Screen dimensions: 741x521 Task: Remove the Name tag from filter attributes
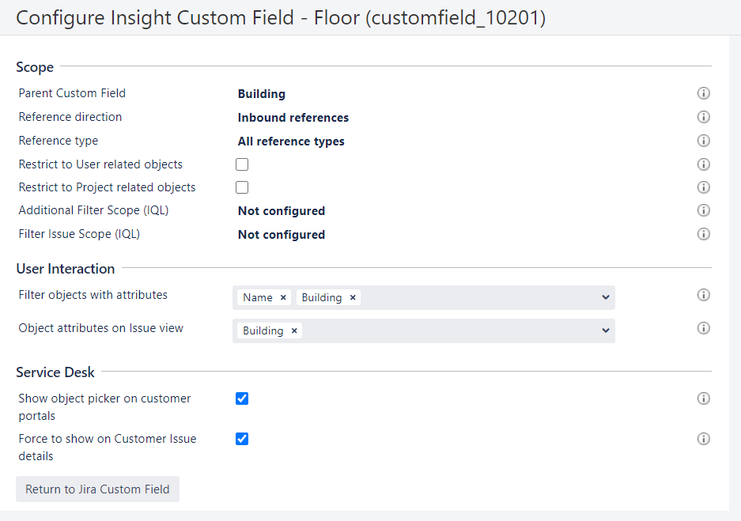point(283,298)
